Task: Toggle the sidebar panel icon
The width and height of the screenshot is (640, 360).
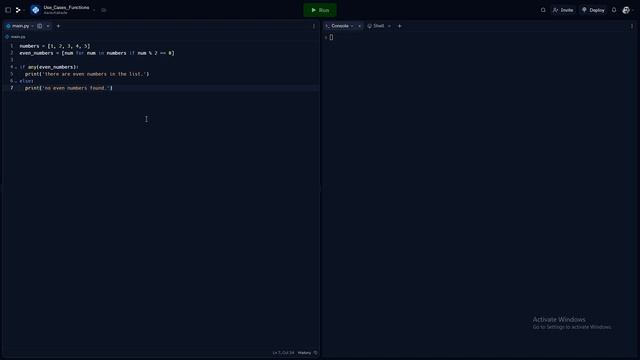Action: [8, 10]
